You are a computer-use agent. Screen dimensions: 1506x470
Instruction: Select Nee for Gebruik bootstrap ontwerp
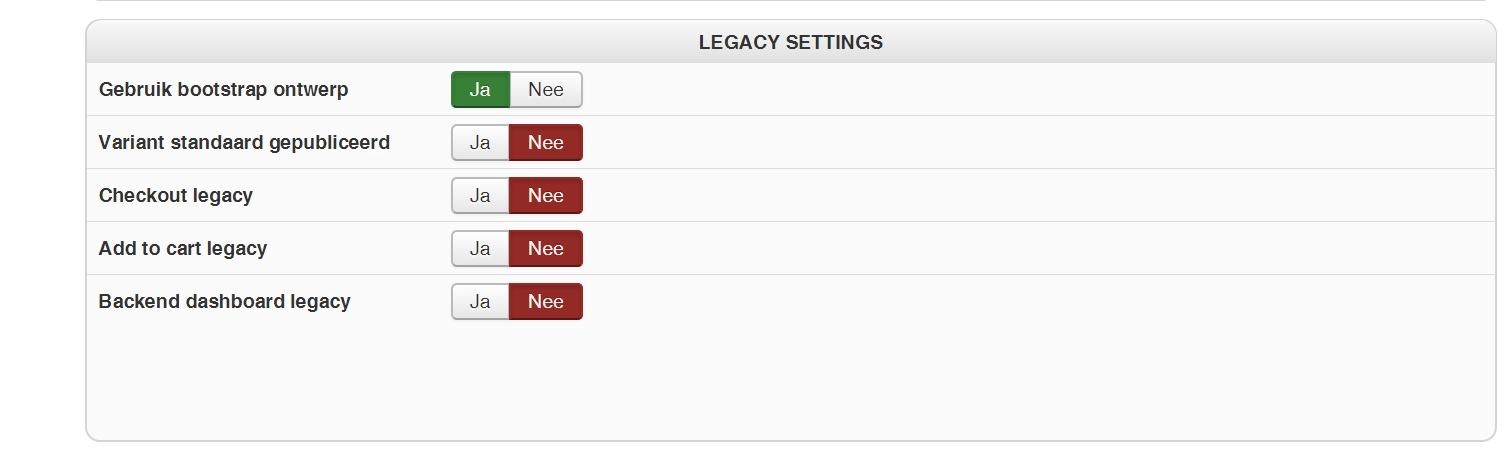click(546, 89)
